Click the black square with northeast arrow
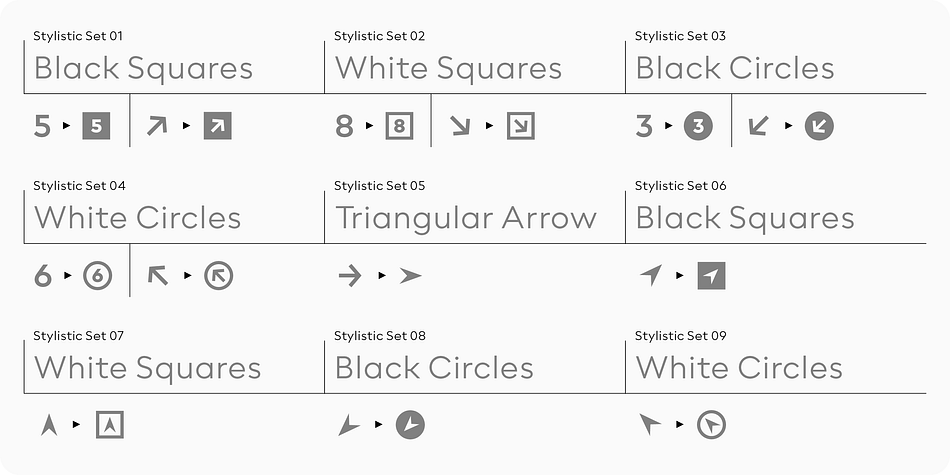Screen dimensions: 950x475 click(218, 126)
